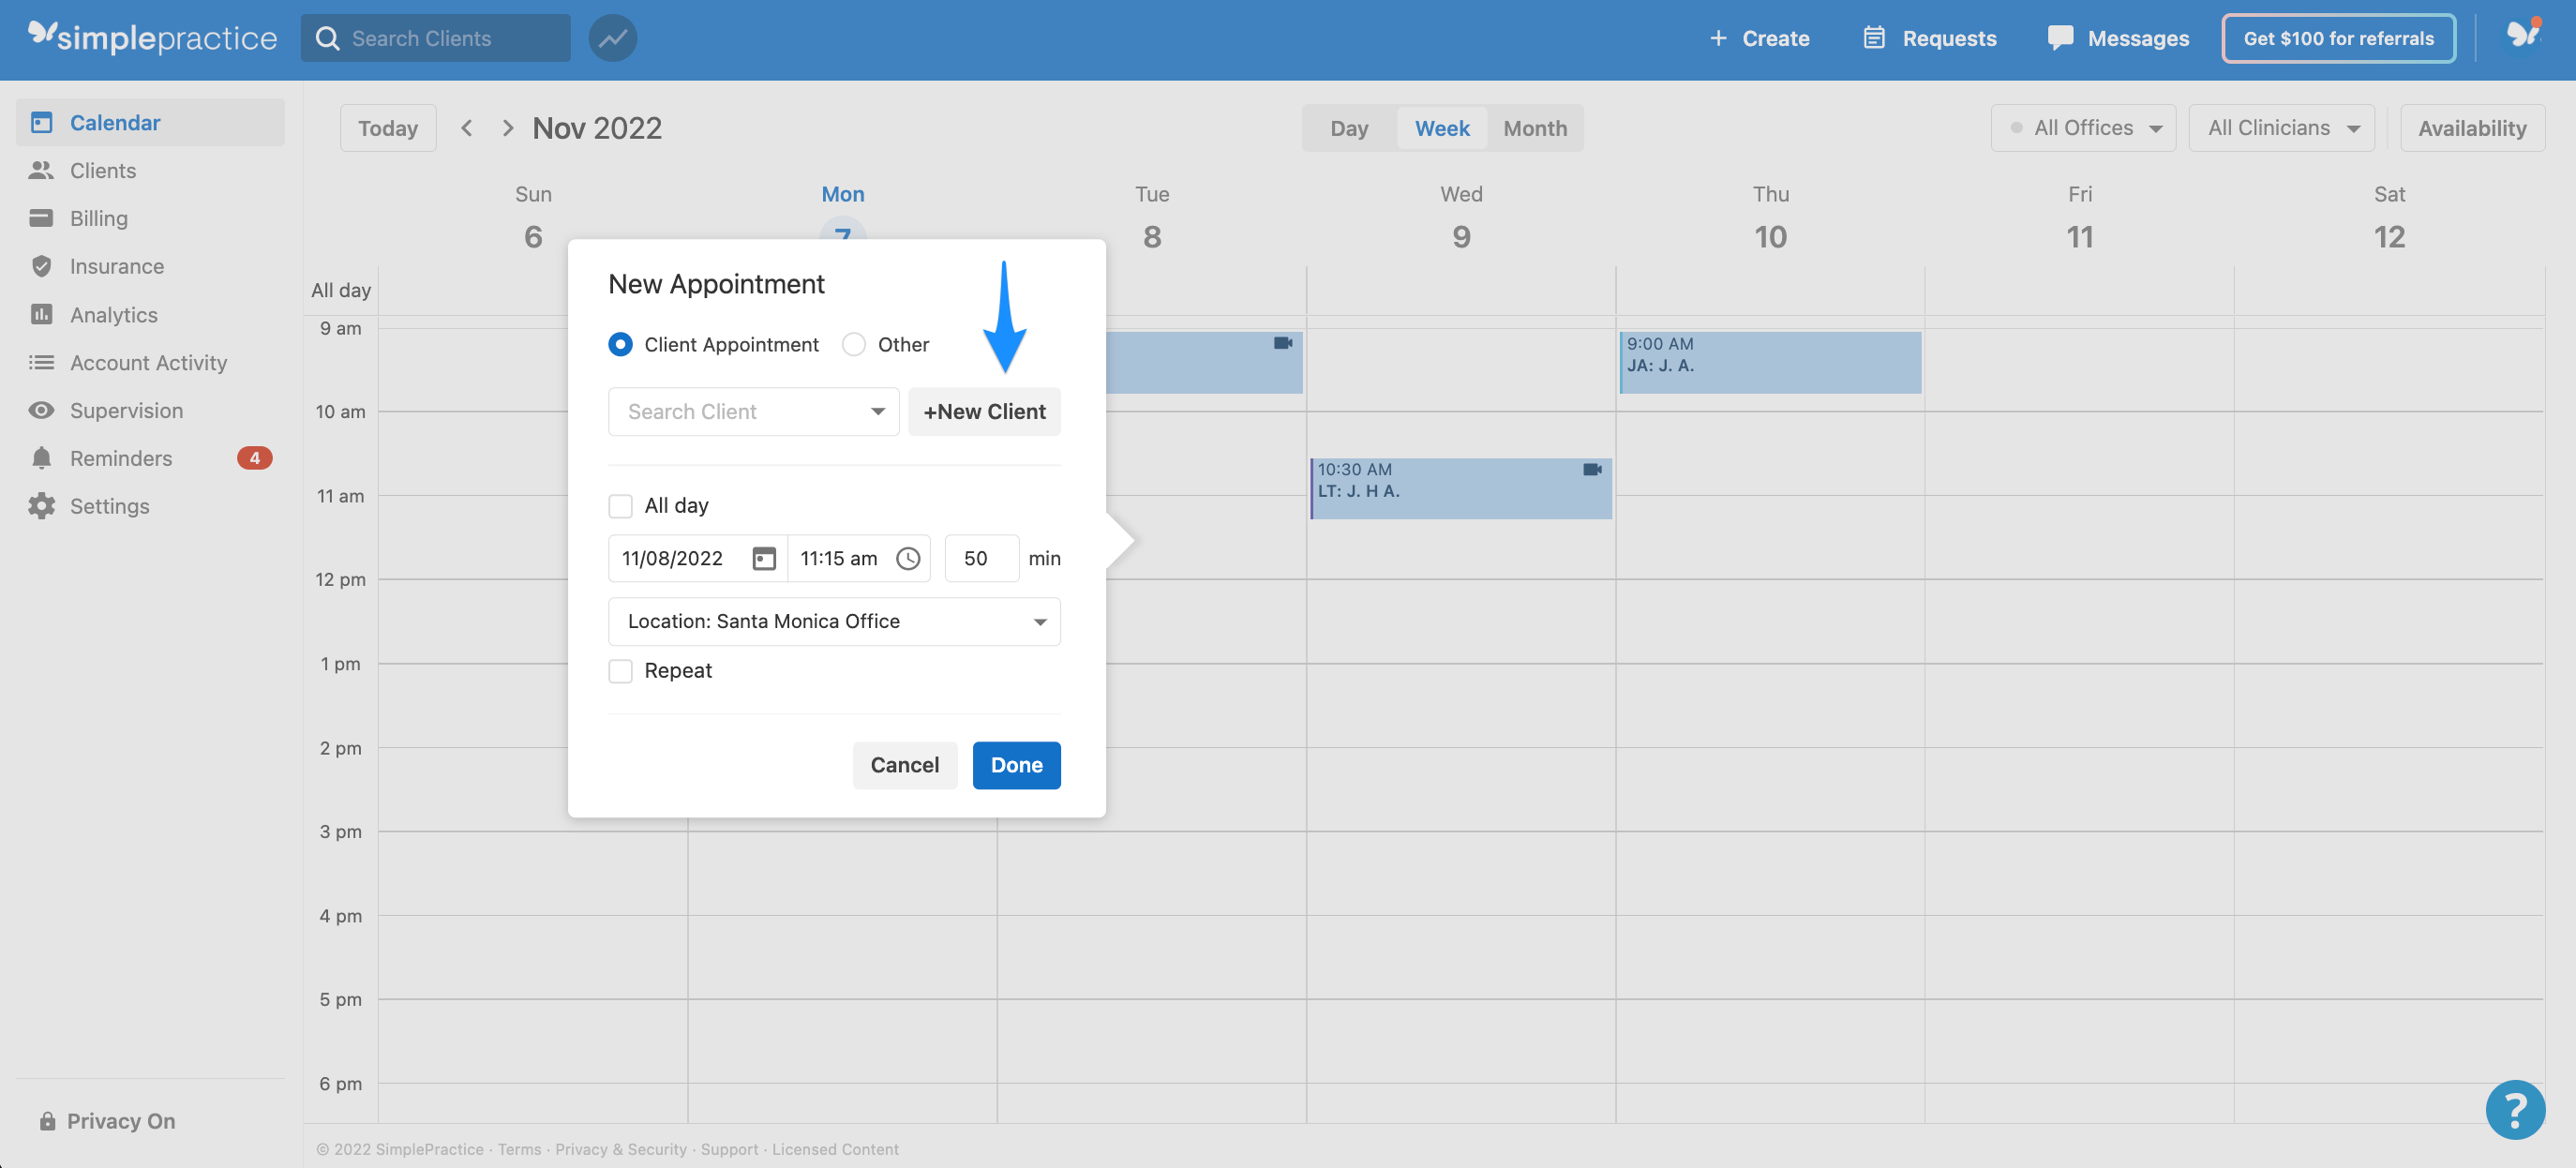Open the Analytics section
The height and width of the screenshot is (1168, 2576).
(x=113, y=314)
